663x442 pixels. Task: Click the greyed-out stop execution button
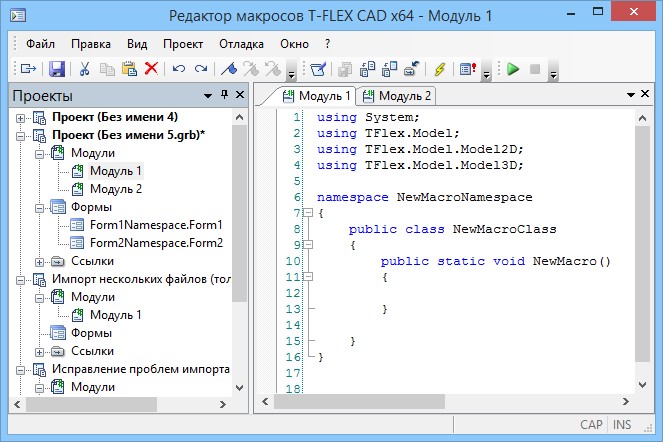coord(535,69)
